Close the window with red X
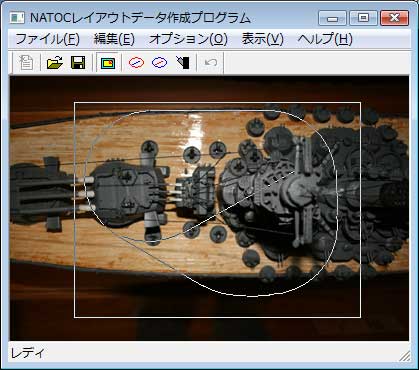 pyautogui.click(x=394, y=18)
